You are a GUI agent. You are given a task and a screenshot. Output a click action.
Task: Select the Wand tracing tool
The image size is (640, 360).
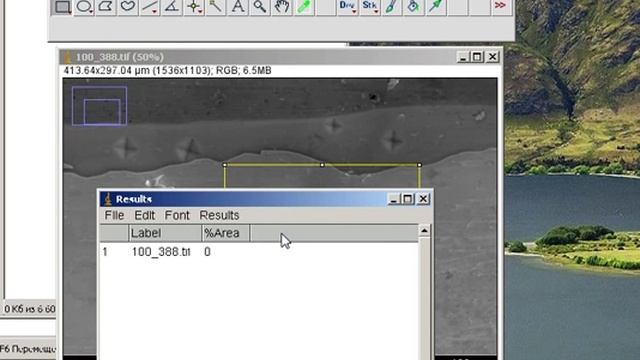tap(216, 6)
